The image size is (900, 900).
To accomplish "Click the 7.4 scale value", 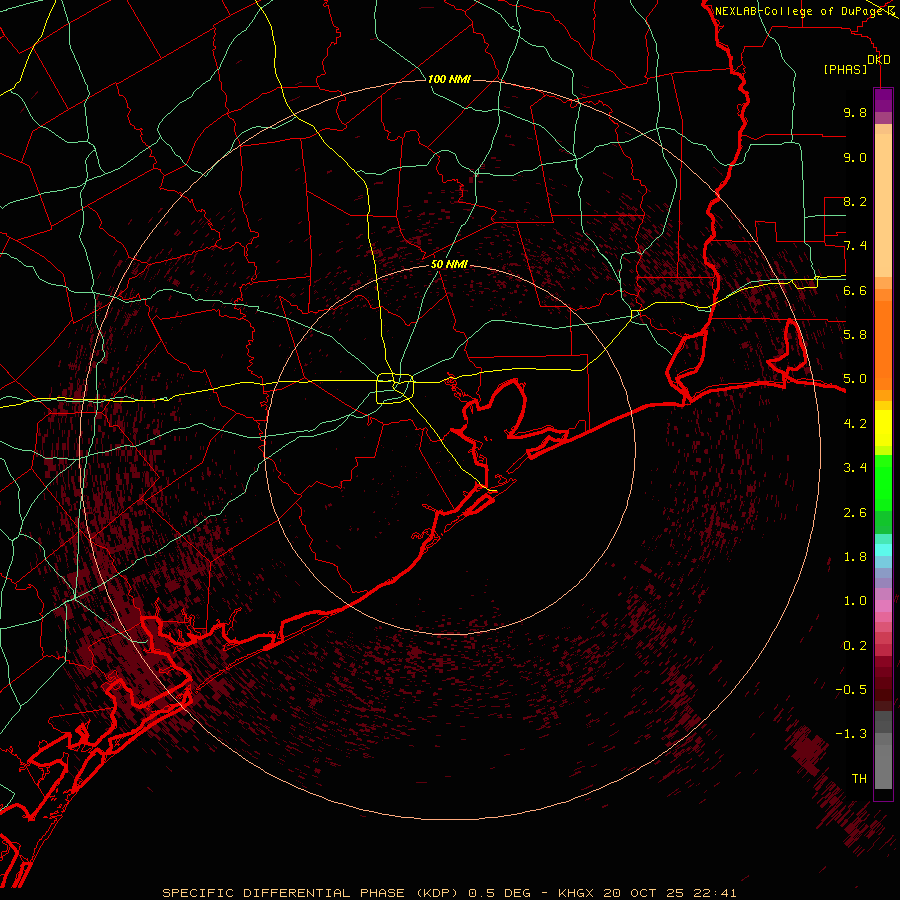I will [x=855, y=246].
